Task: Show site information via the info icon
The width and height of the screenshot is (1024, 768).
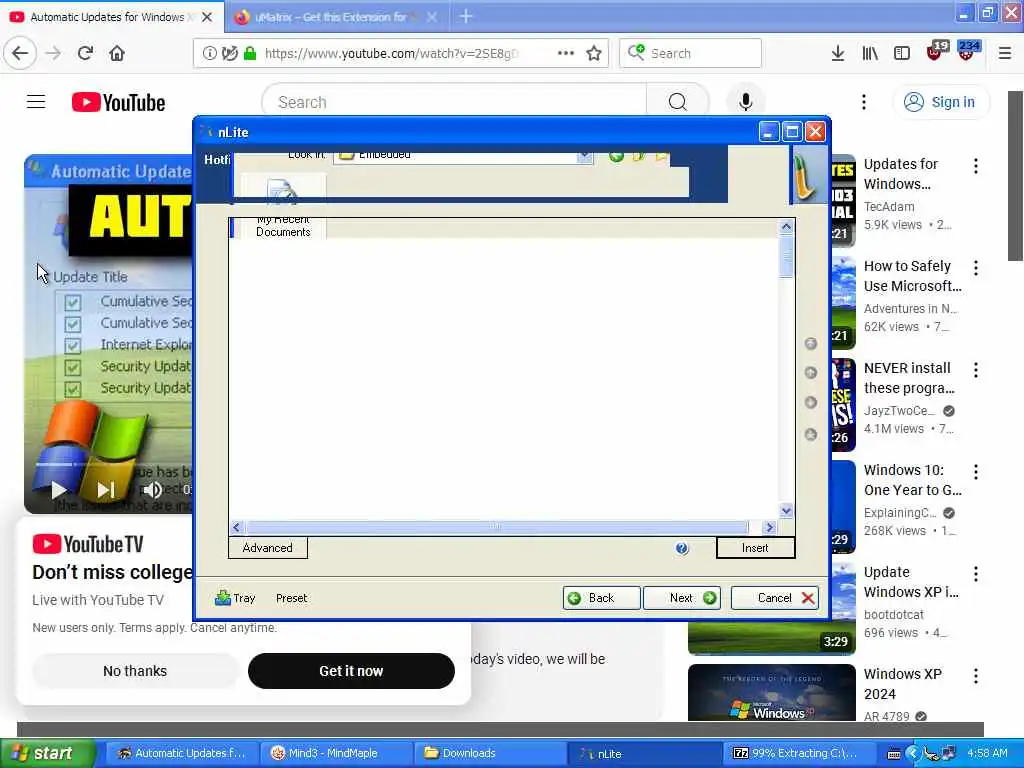Action: pos(209,53)
